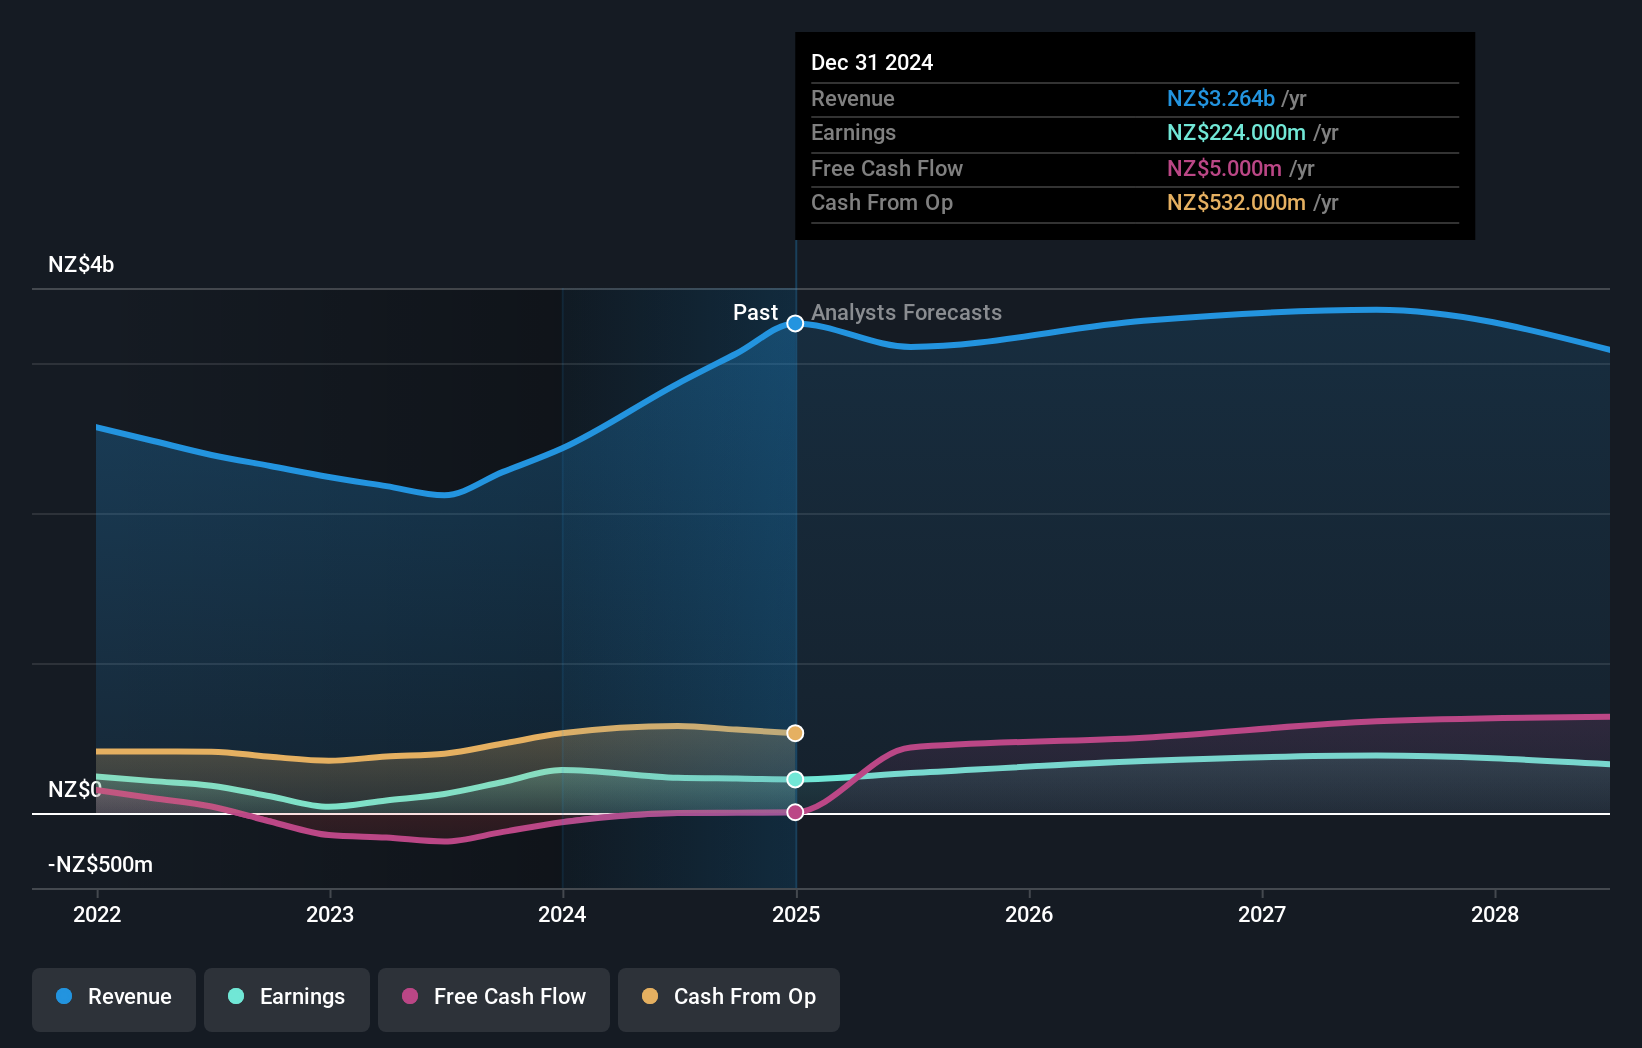Click the NZ$224.000m Earnings value in tooltip

[1237, 133]
